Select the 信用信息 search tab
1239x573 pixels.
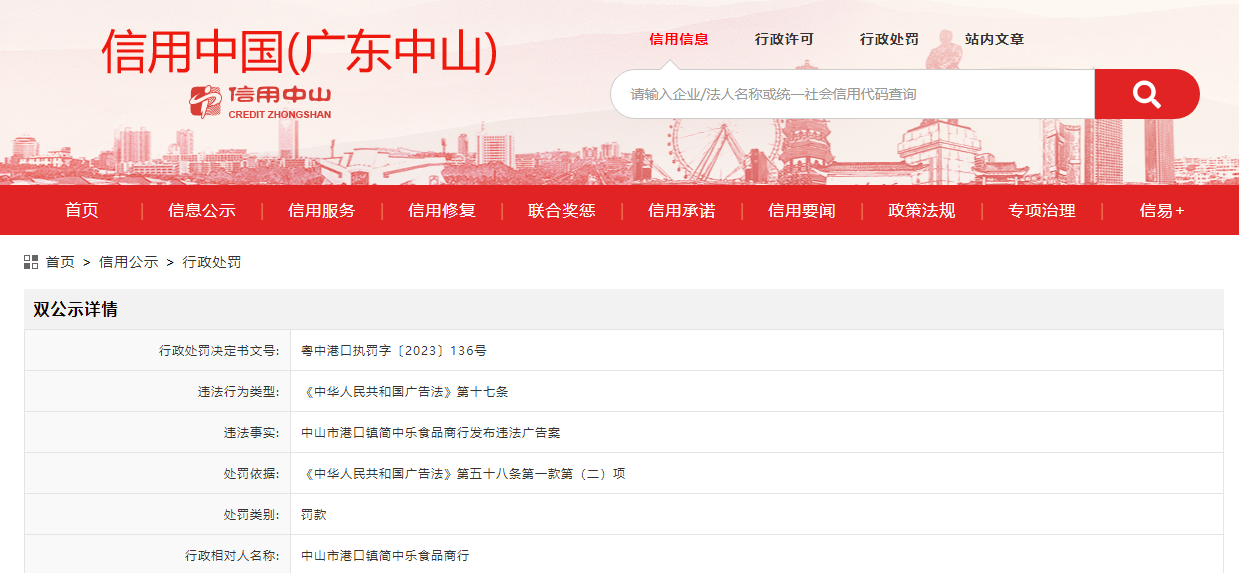click(678, 40)
